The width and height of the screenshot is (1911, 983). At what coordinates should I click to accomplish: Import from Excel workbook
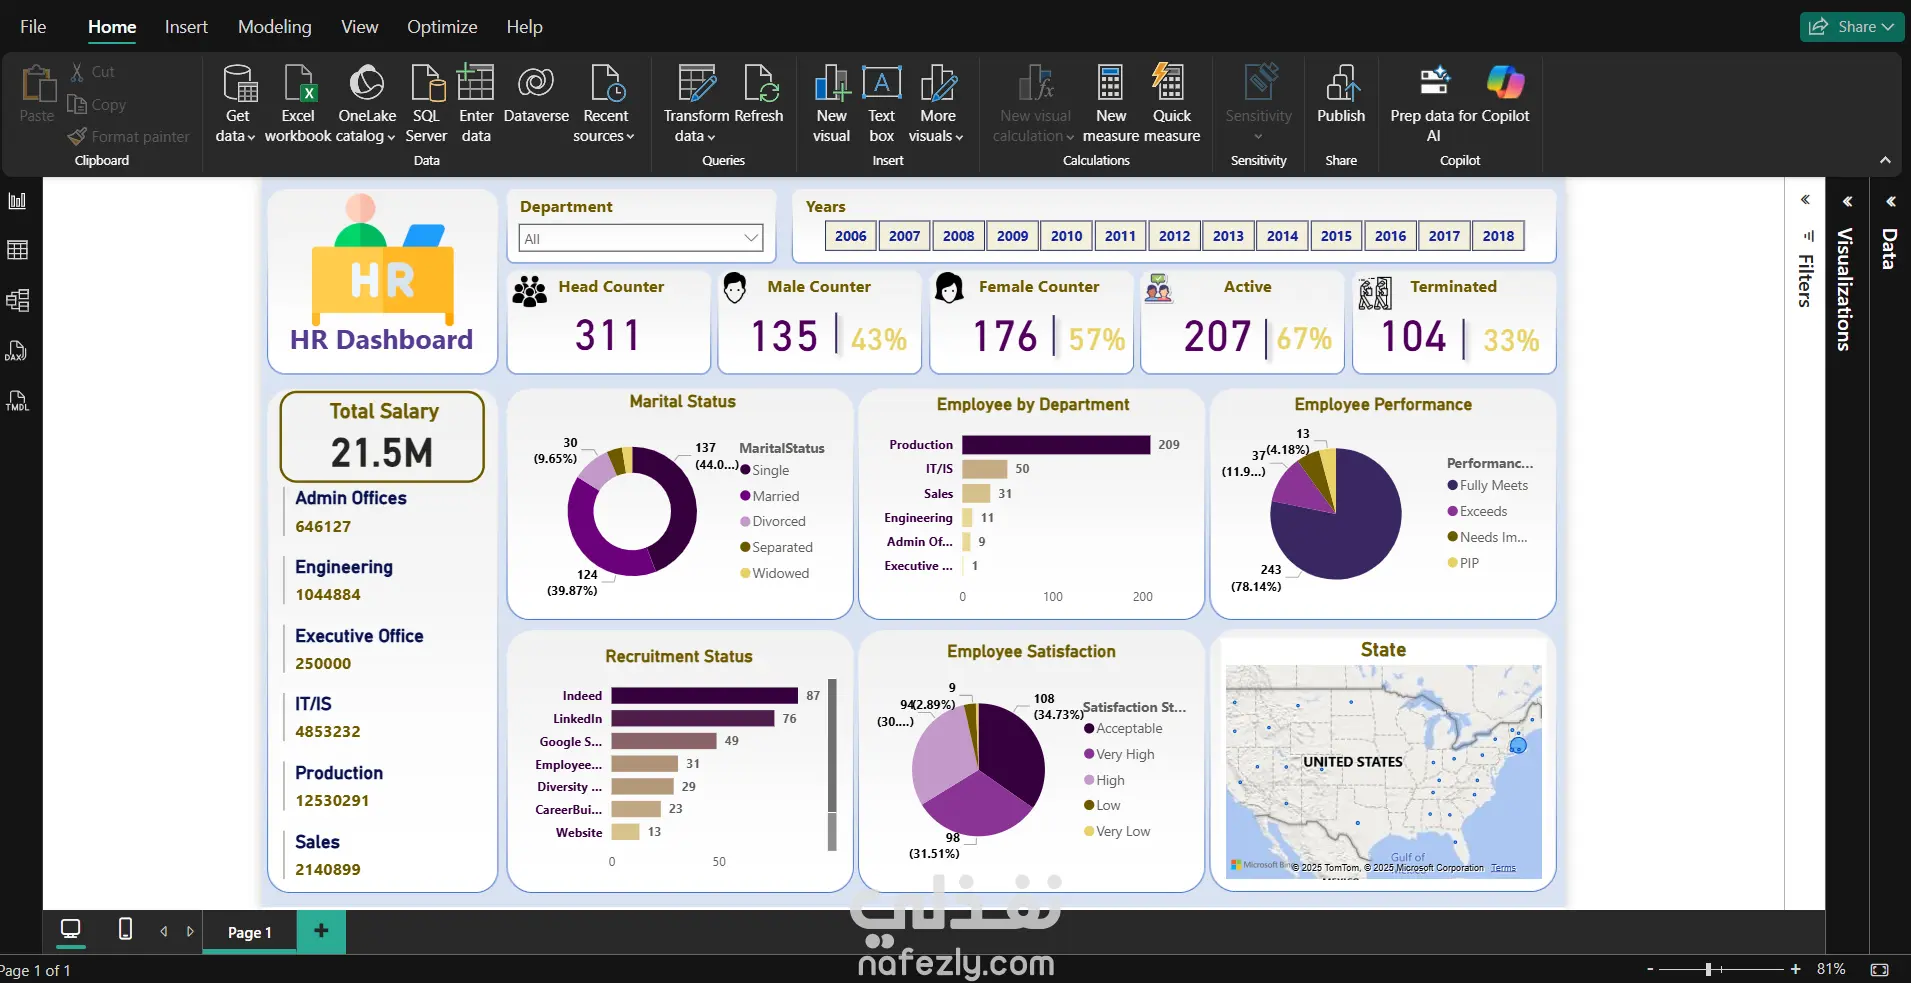(297, 103)
